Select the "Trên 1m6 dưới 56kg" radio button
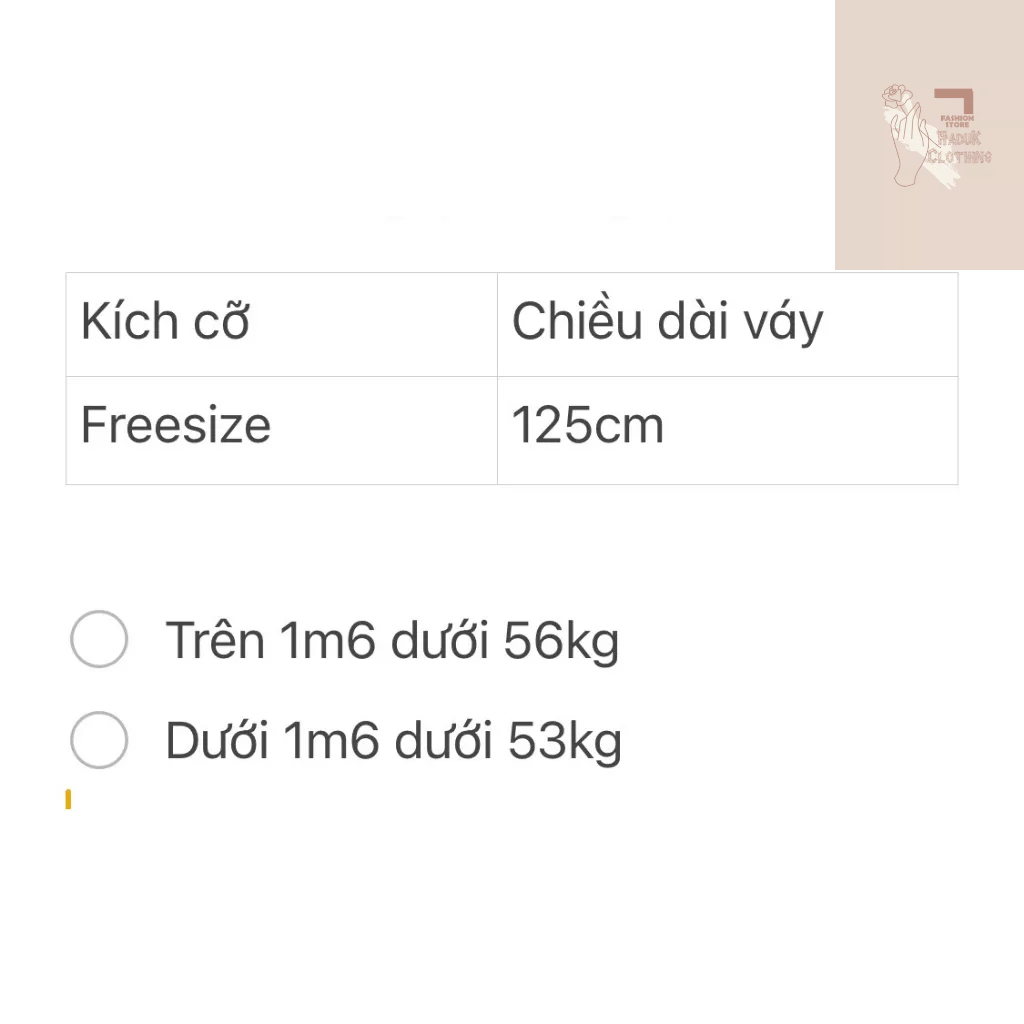 pyautogui.click(x=99, y=639)
